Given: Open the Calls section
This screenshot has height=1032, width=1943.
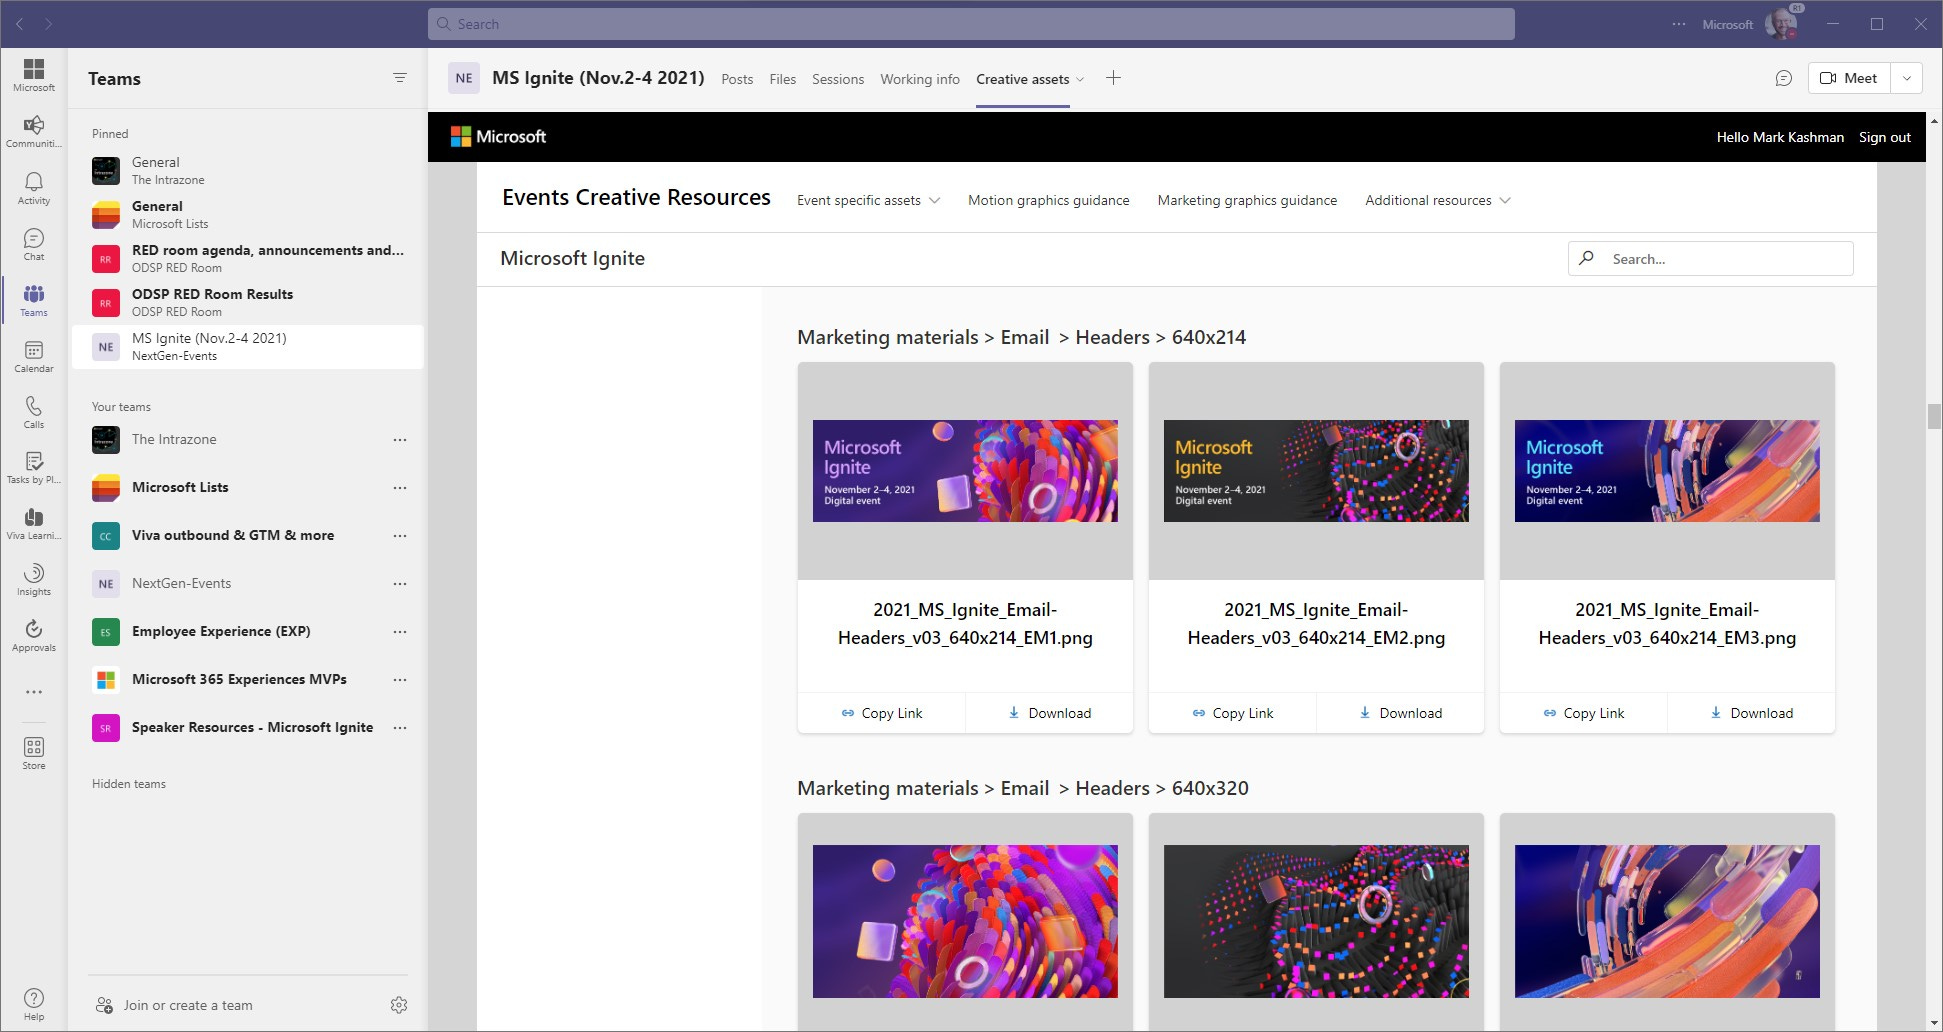Looking at the screenshot, I should (33, 412).
